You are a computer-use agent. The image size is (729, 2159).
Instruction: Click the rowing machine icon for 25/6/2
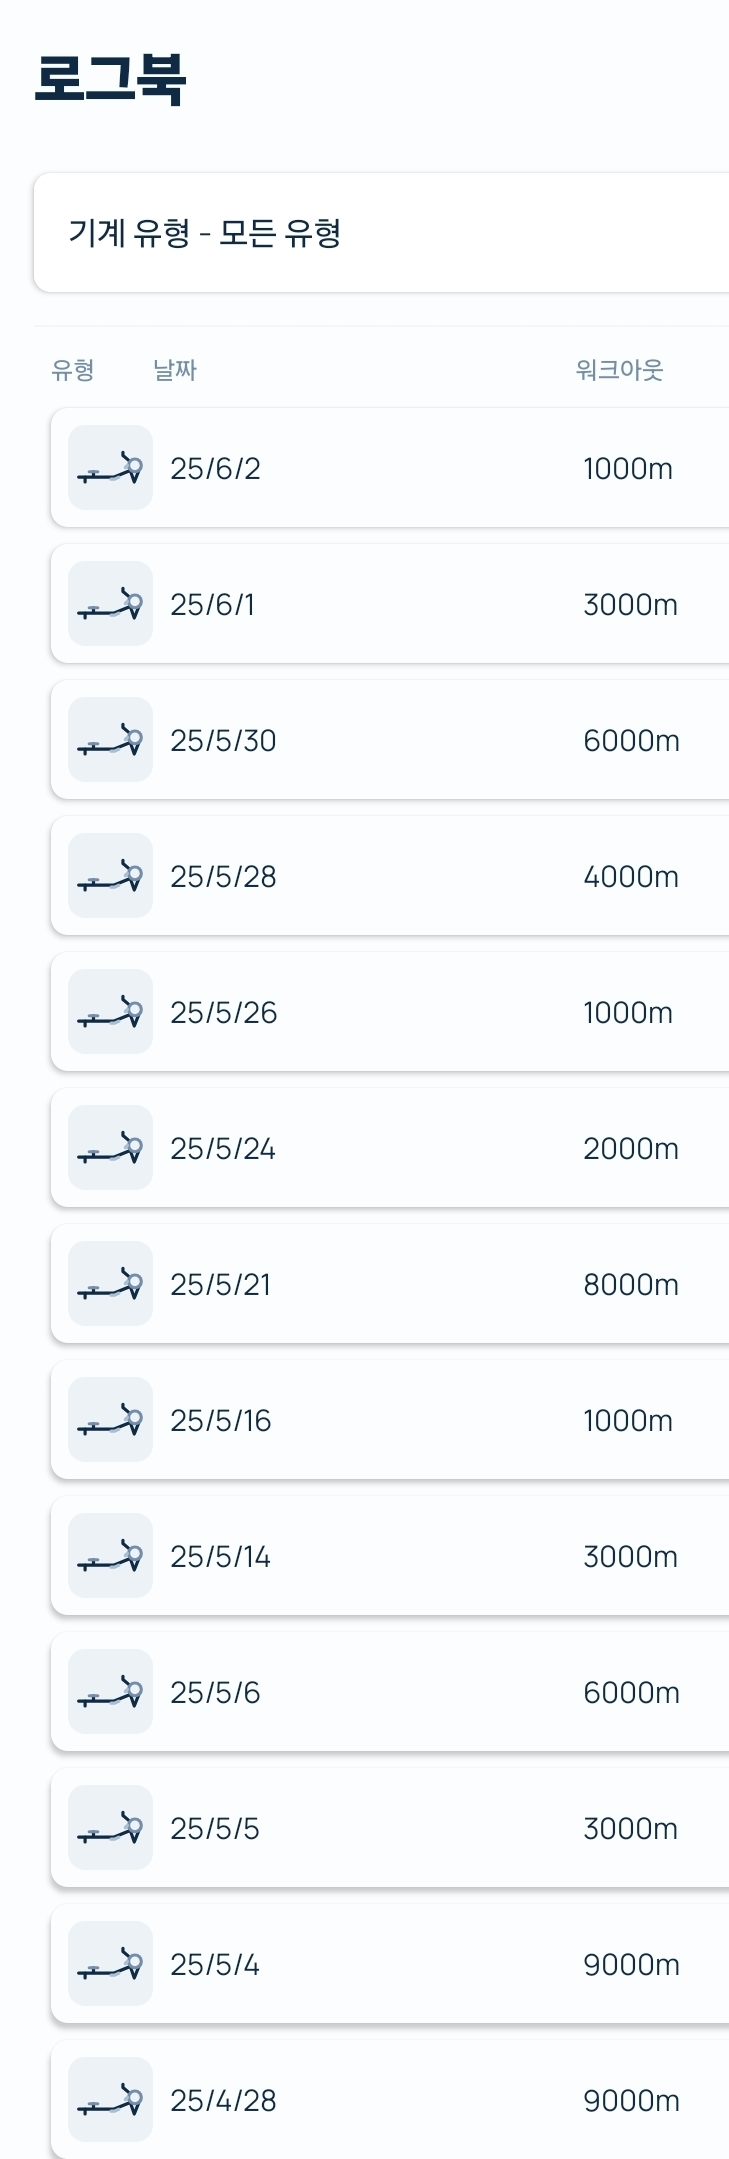point(110,468)
